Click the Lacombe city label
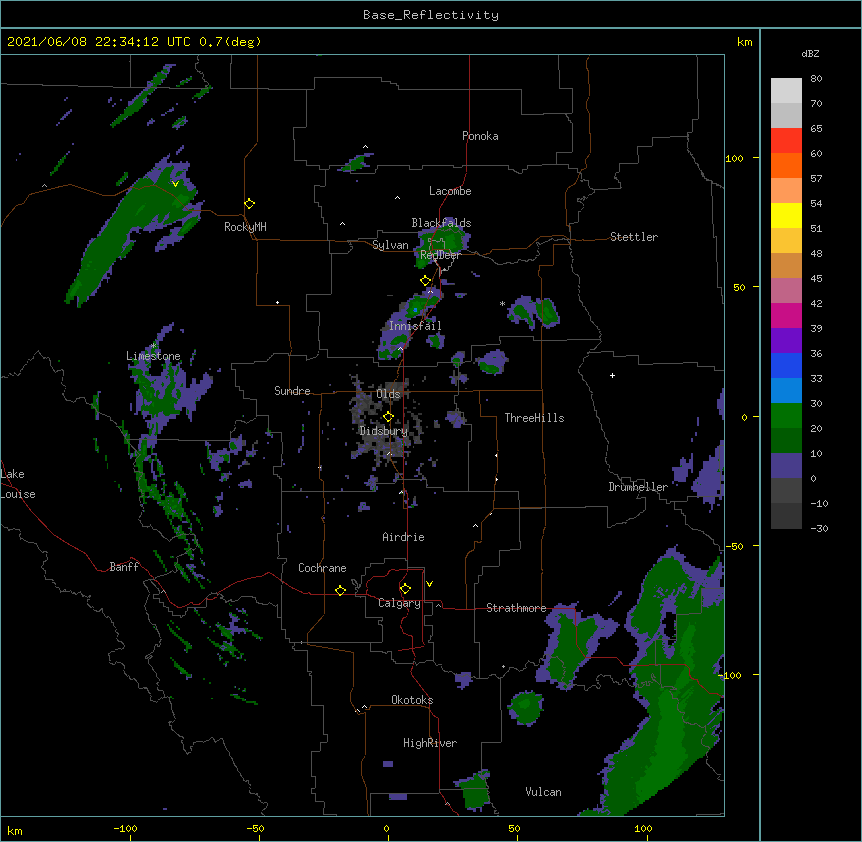Image resolution: width=862 pixels, height=842 pixels. coord(450,191)
